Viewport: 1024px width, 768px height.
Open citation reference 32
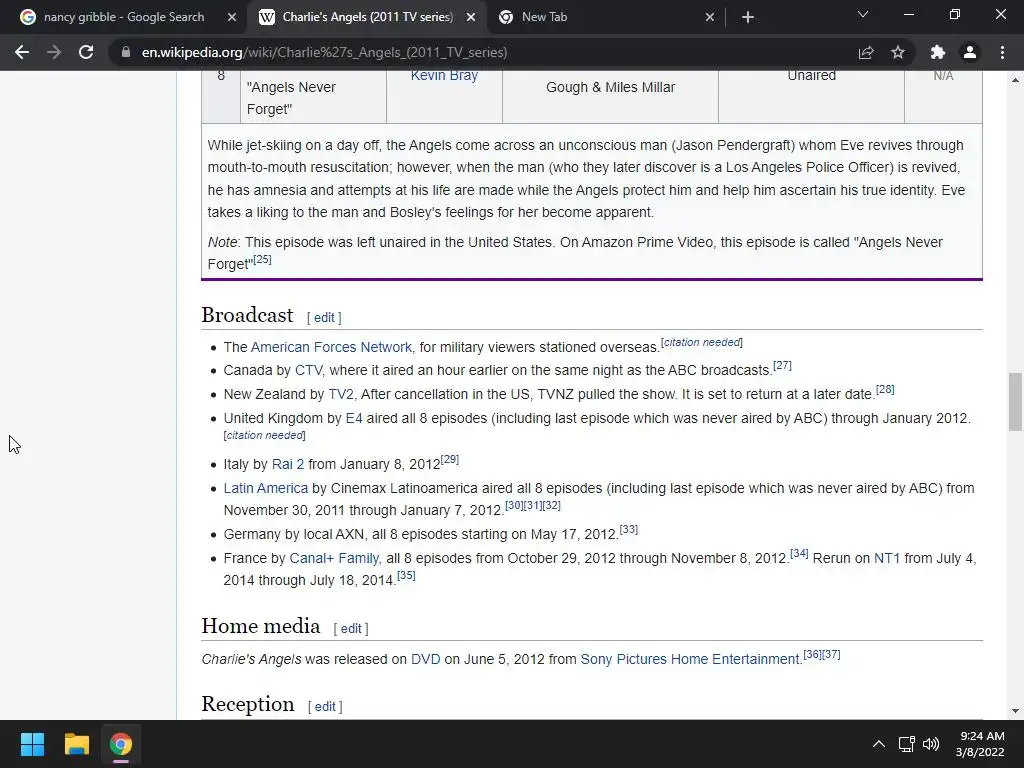(x=552, y=505)
